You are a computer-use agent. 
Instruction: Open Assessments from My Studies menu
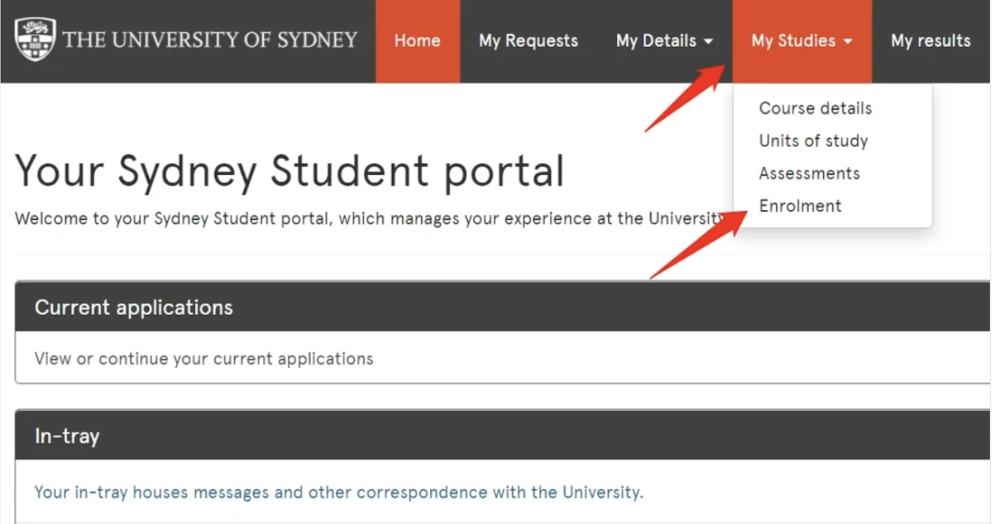pos(809,173)
